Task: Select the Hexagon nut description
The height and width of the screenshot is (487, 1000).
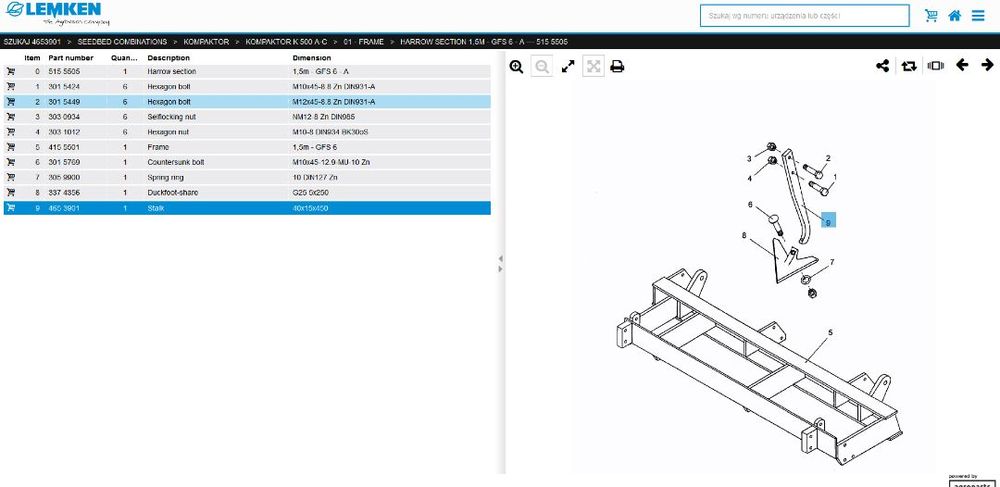Action: 168,132
